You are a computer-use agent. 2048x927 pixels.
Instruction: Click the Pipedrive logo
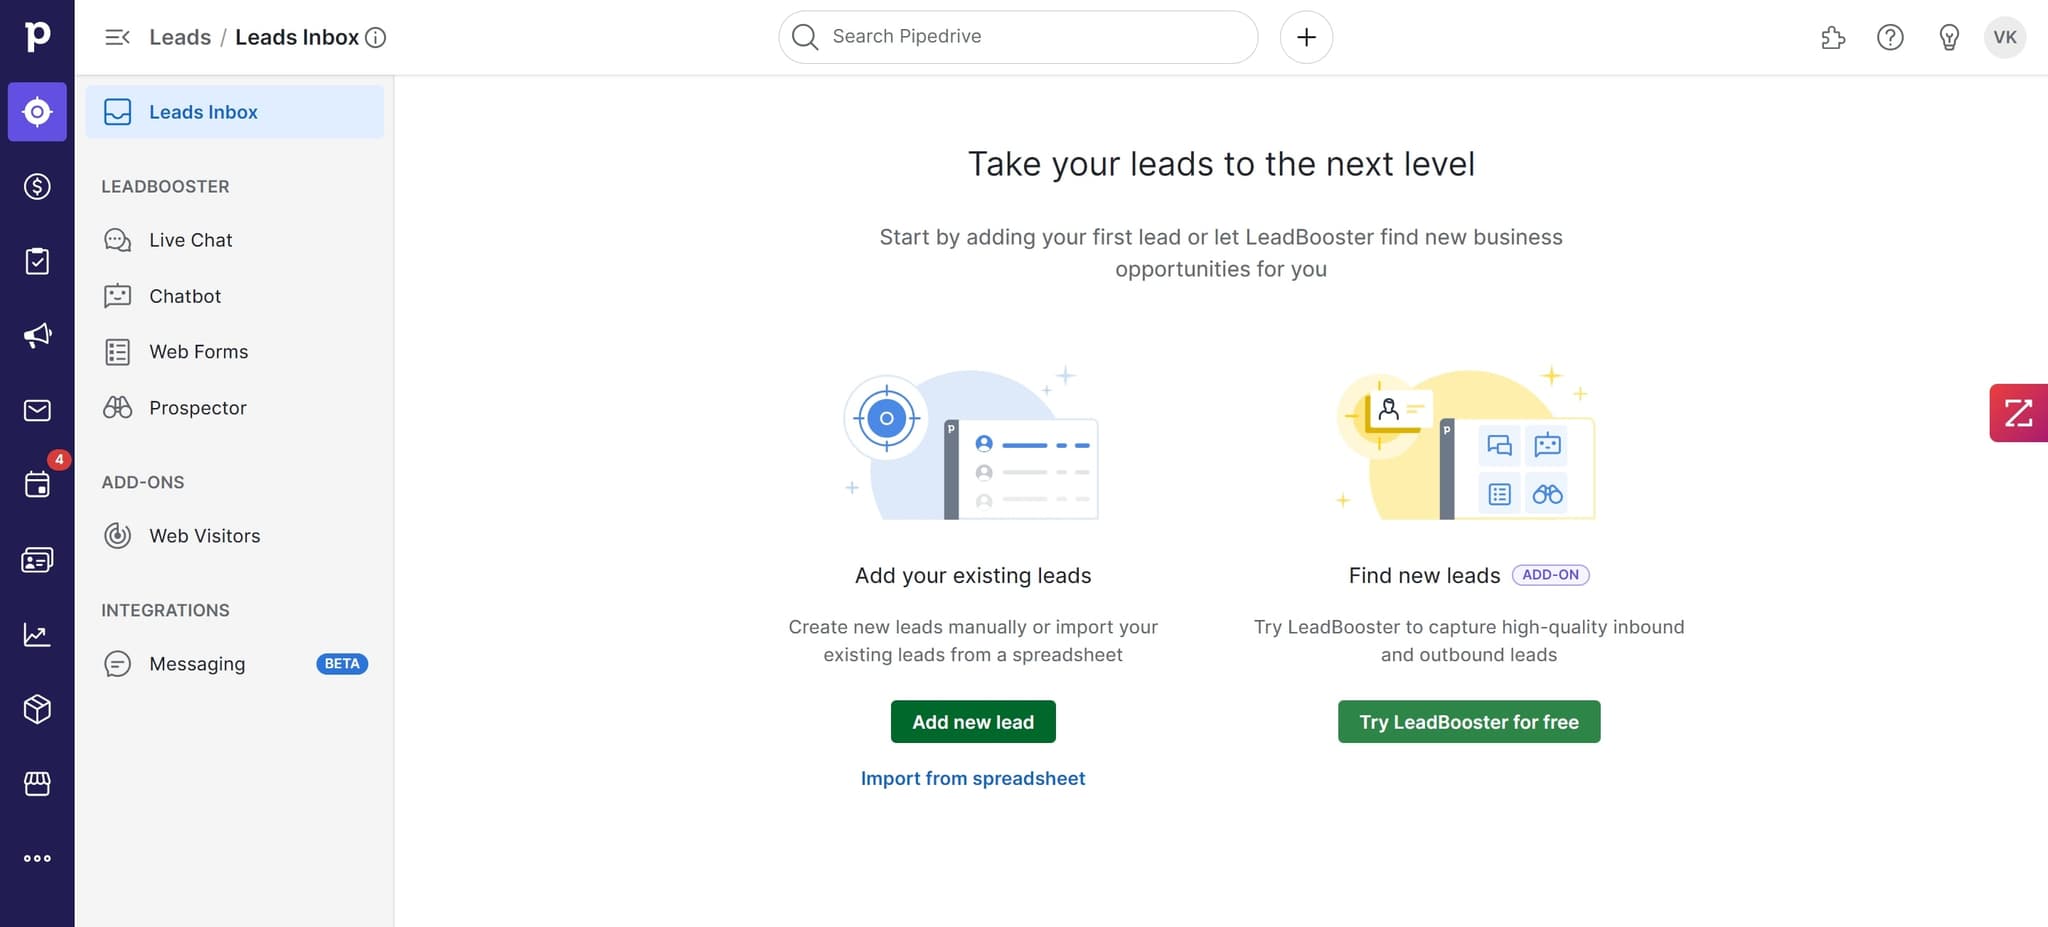37,37
